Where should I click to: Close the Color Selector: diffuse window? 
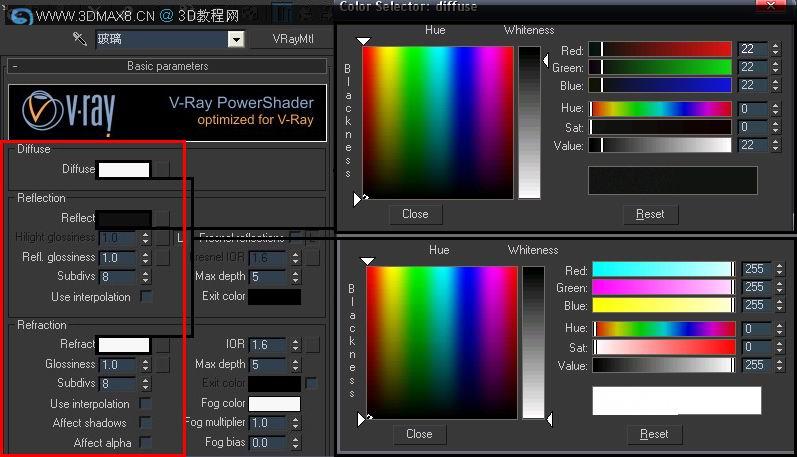[x=771, y=6]
